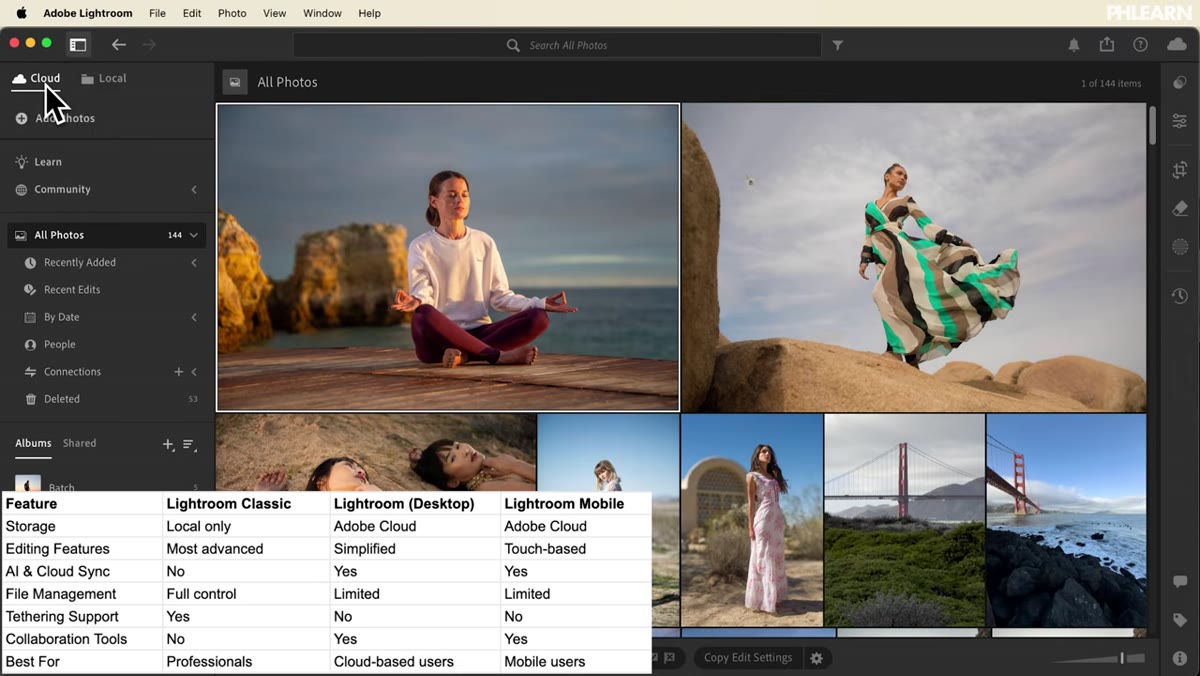
Task: Open copy settings gear options
Action: (x=817, y=658)
